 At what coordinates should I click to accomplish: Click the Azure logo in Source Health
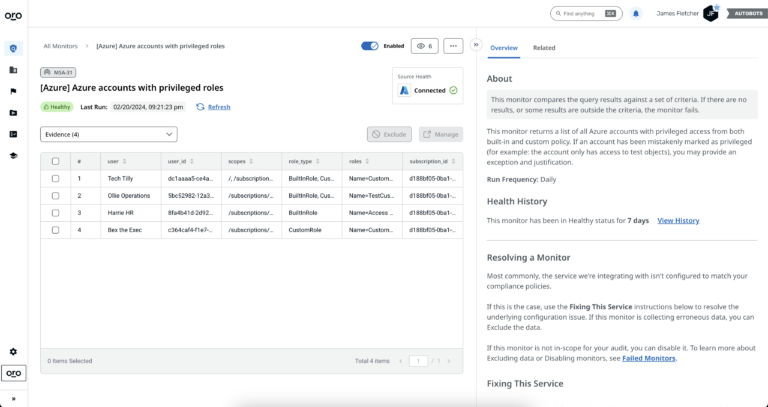(404, 91)
